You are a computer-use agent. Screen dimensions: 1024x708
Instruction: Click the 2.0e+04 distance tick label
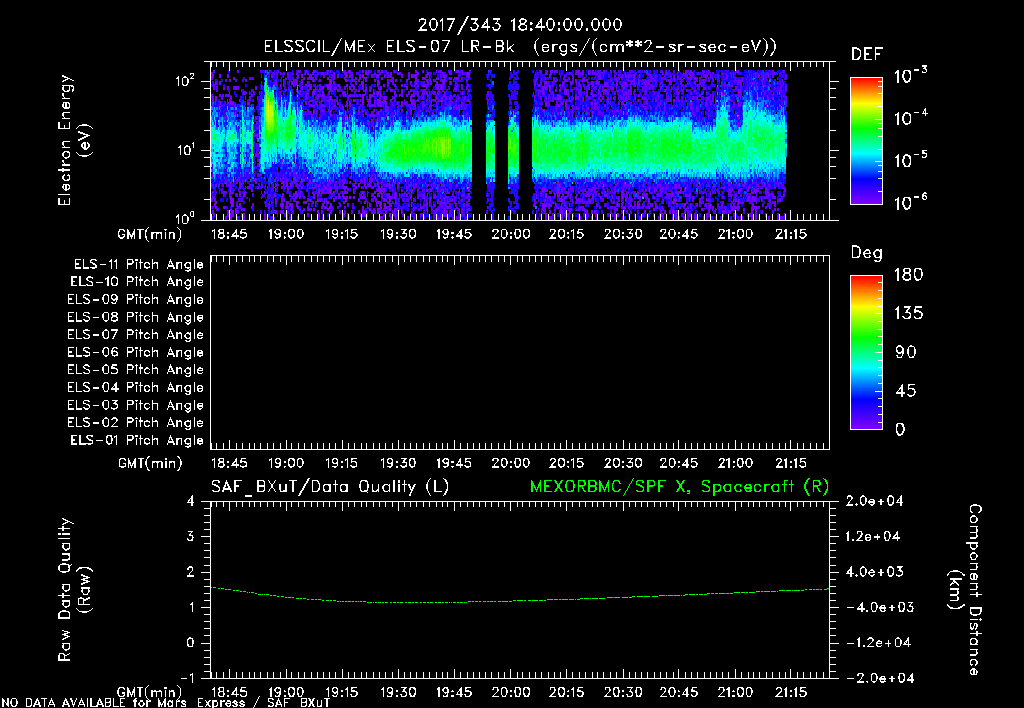click(874, 501)
